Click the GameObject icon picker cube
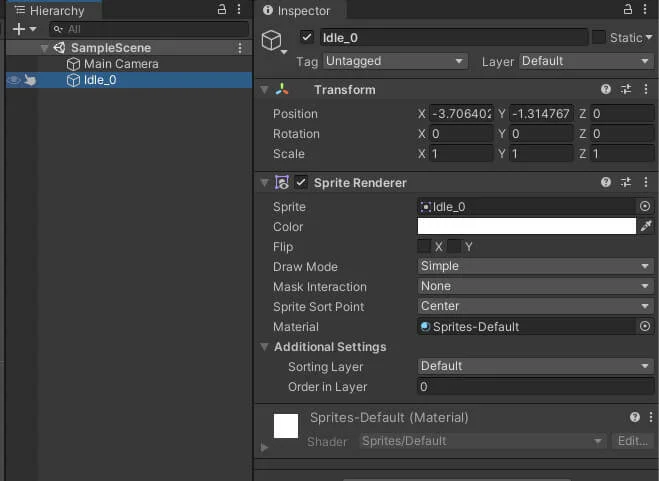The image size is (659, 481). point(272,40)
